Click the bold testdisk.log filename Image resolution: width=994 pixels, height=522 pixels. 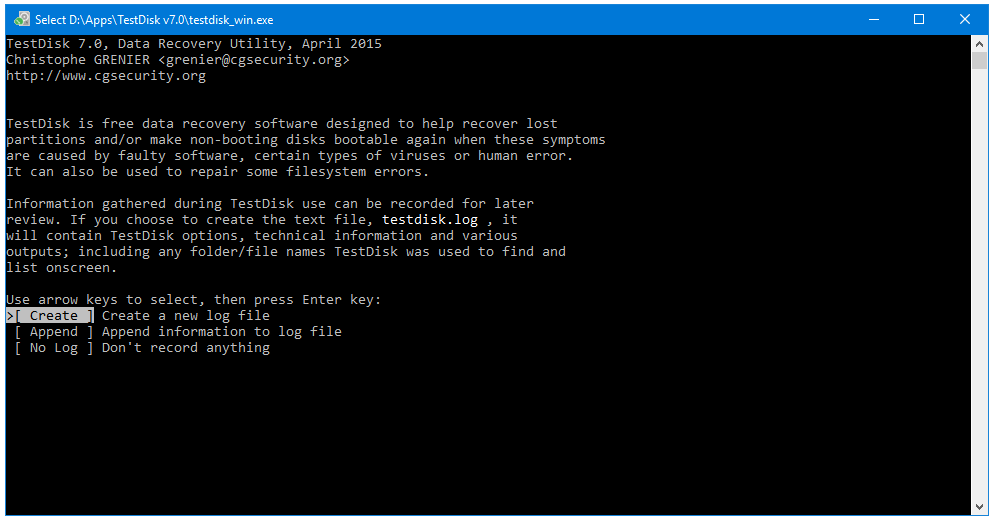[430, 219]
